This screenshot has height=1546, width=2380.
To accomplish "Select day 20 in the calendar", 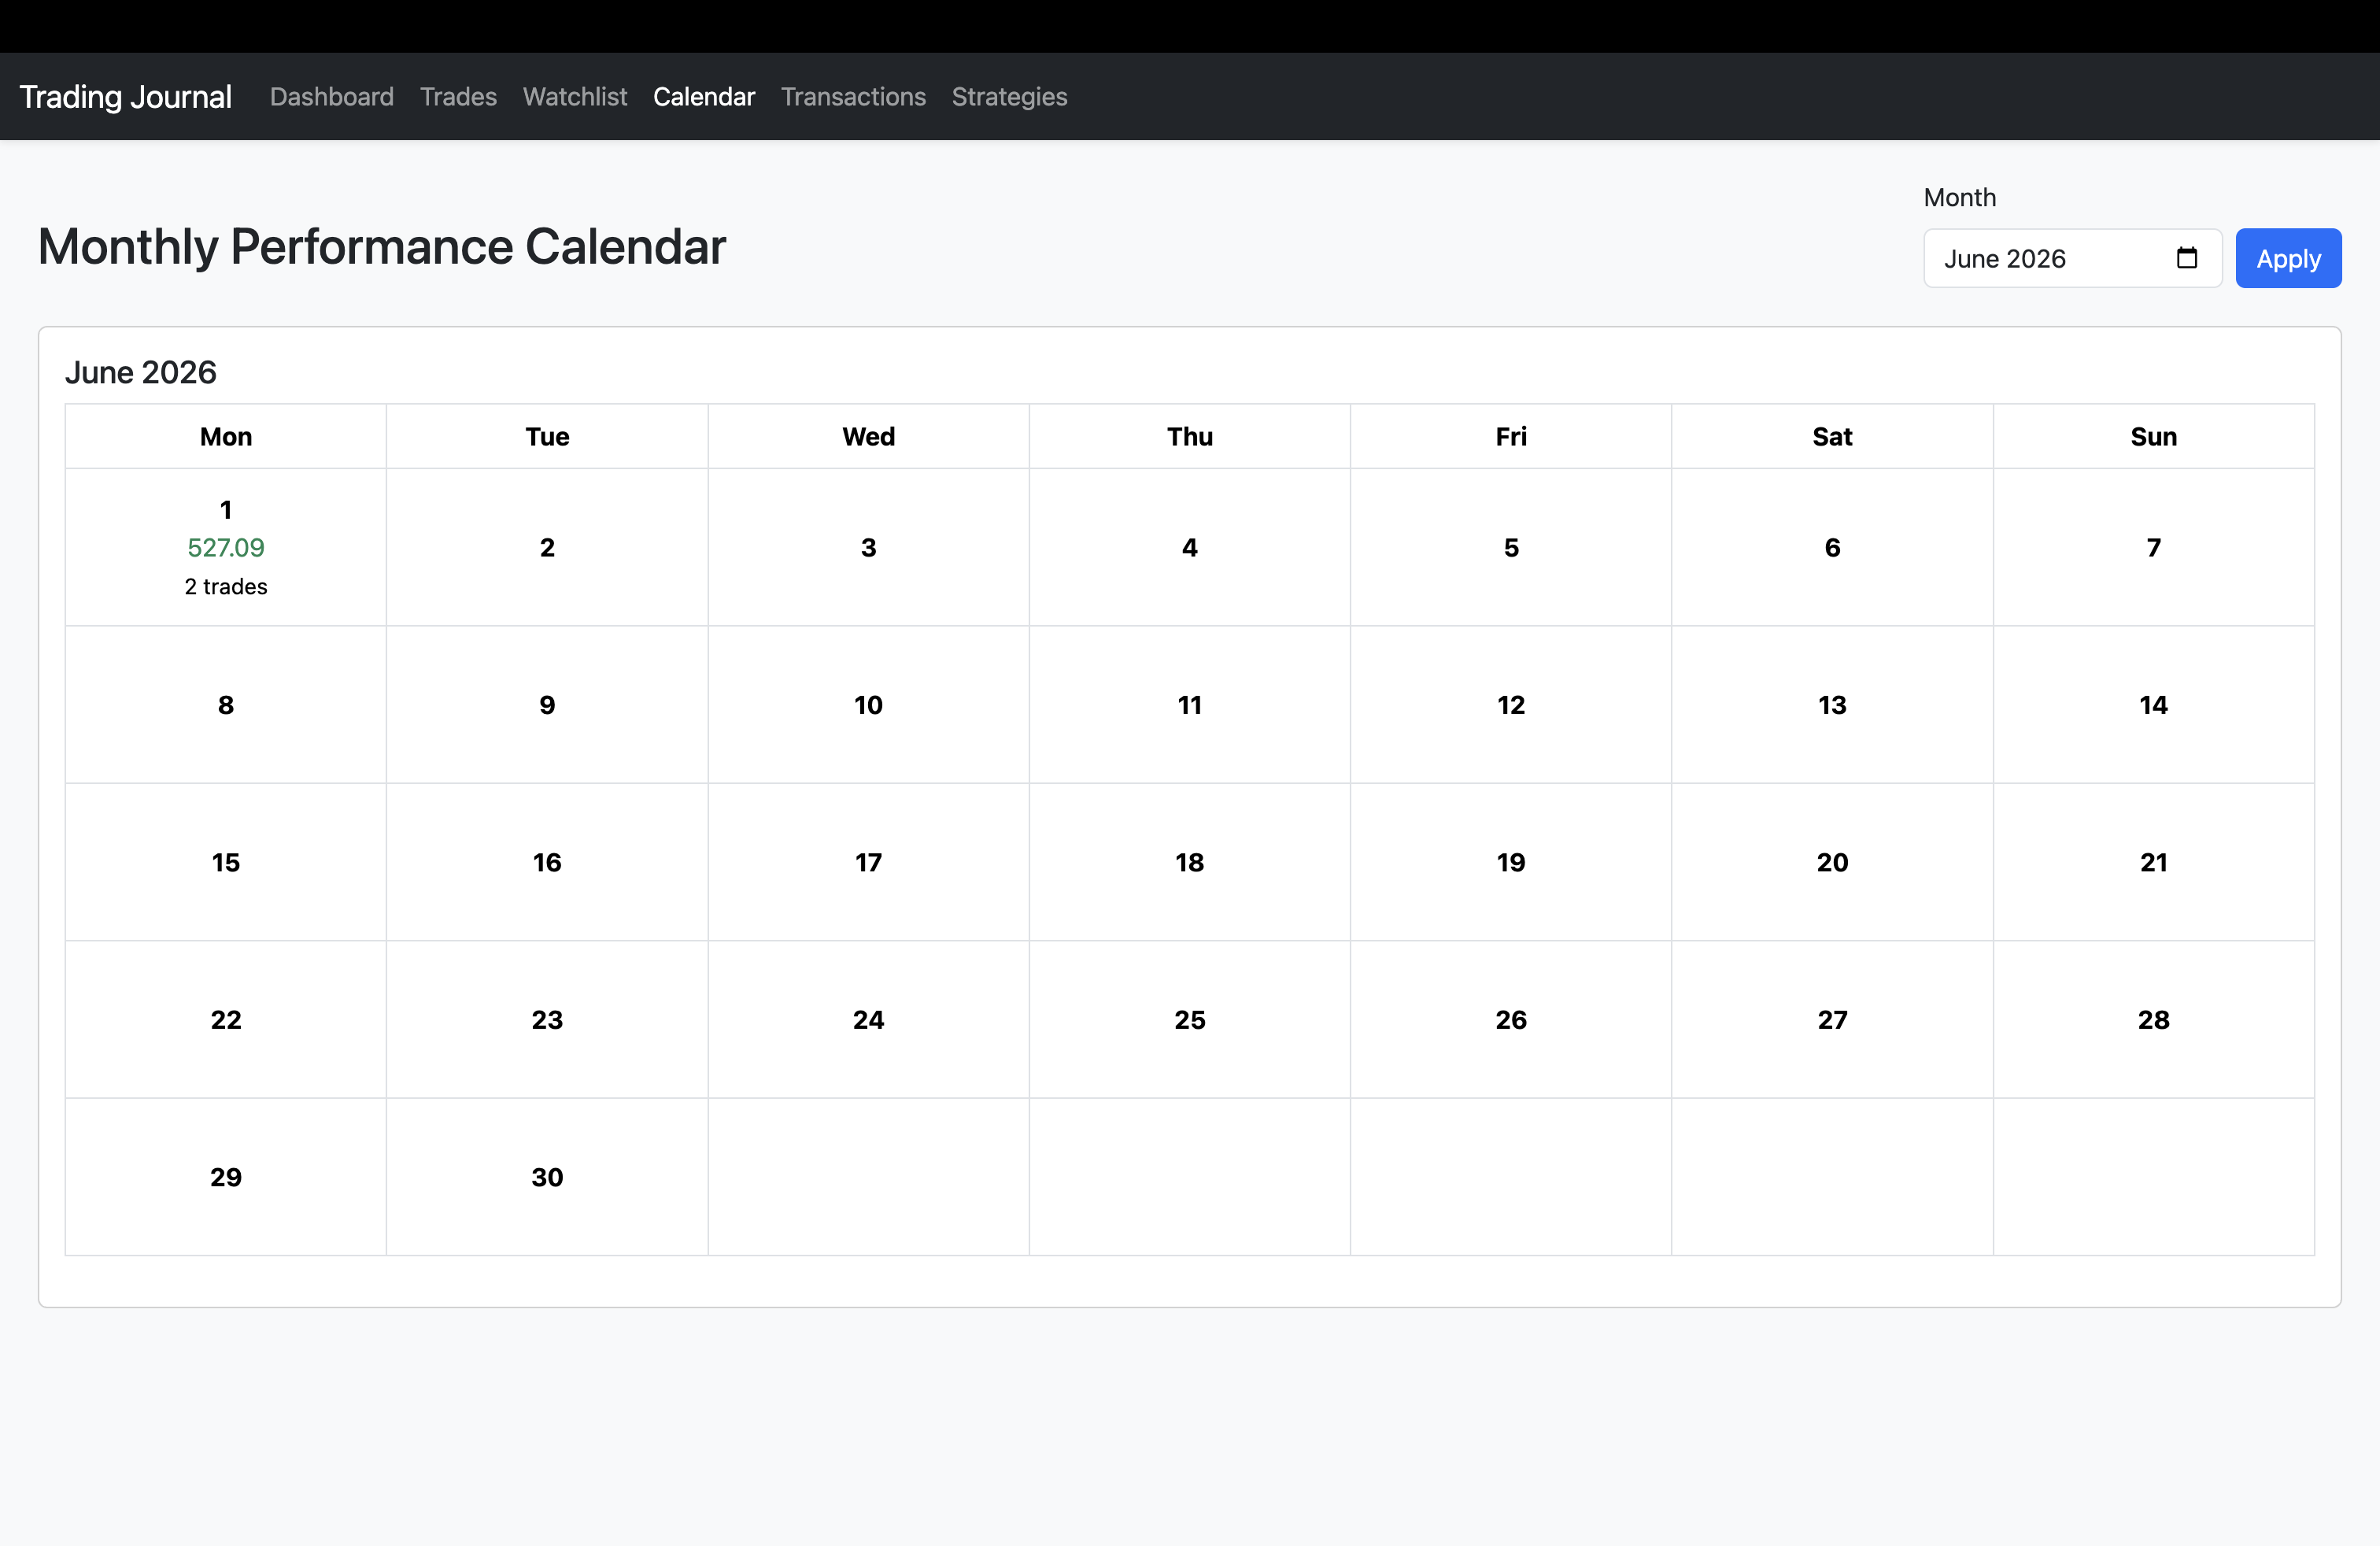I will [x=1832, y=862].
